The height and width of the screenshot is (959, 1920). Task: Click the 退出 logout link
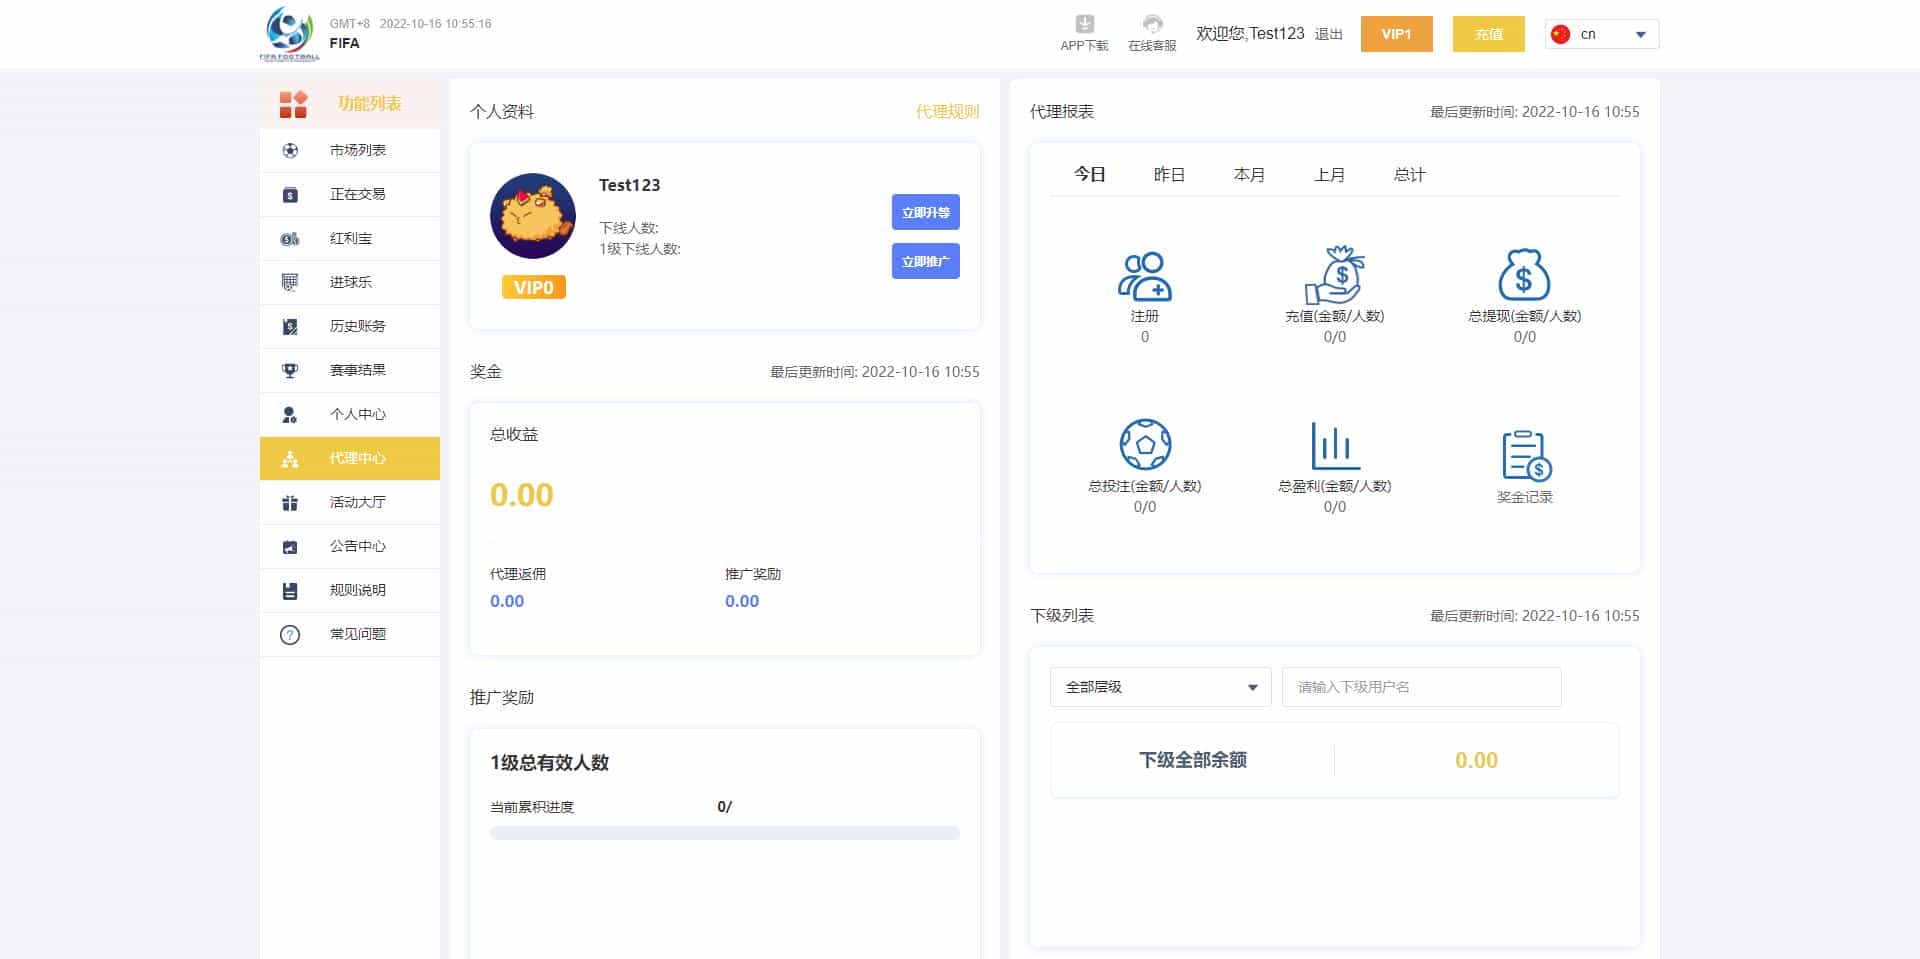pyautogui.click(x=1328, y=34)
